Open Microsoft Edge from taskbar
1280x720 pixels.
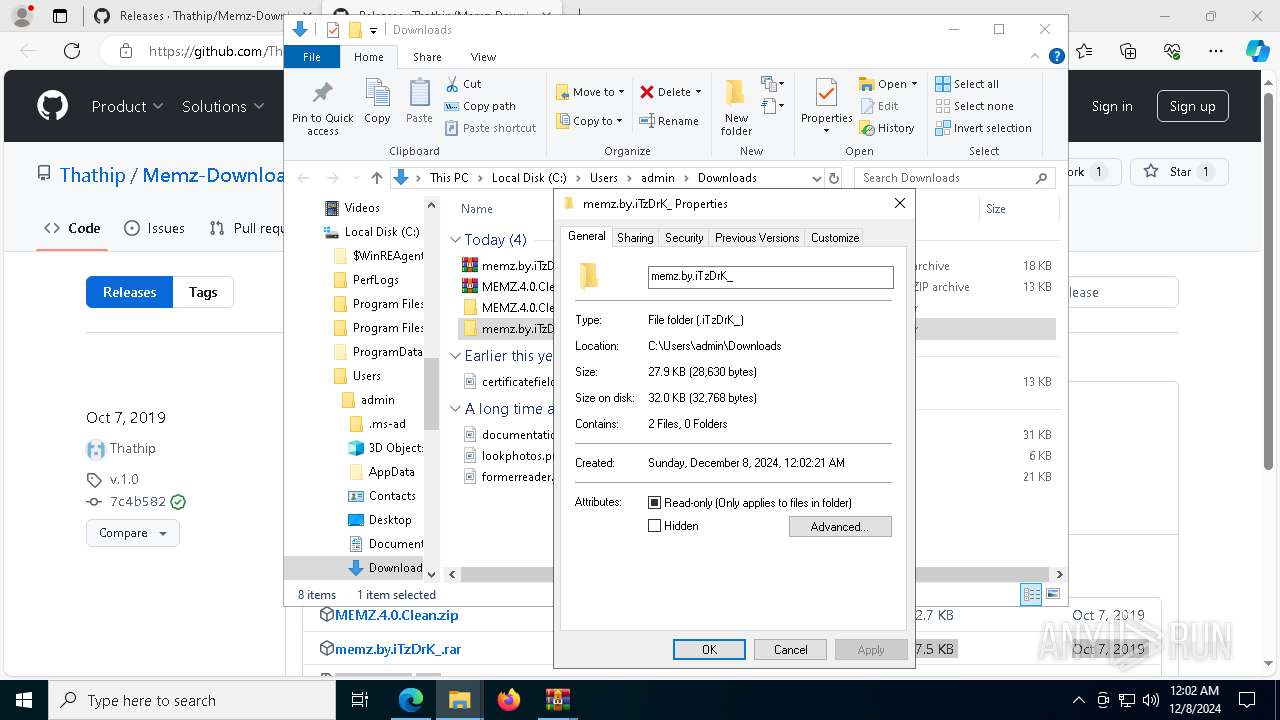pos(411,700)
